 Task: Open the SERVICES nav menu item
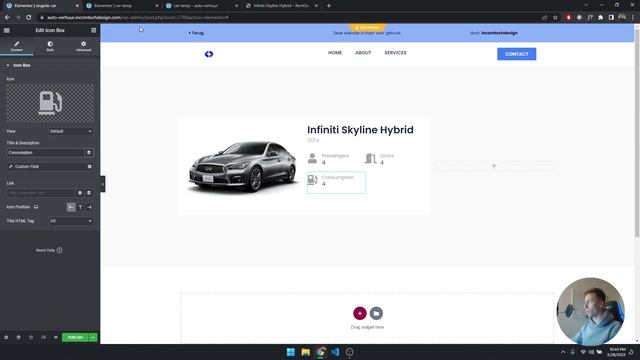click(395, 53)
